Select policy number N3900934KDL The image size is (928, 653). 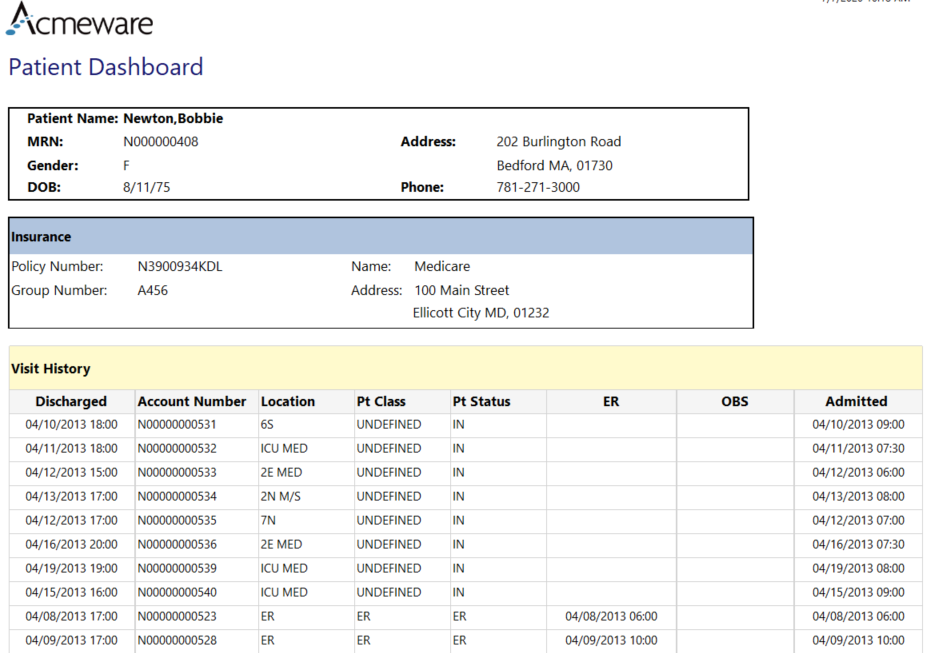coord(180,267)
